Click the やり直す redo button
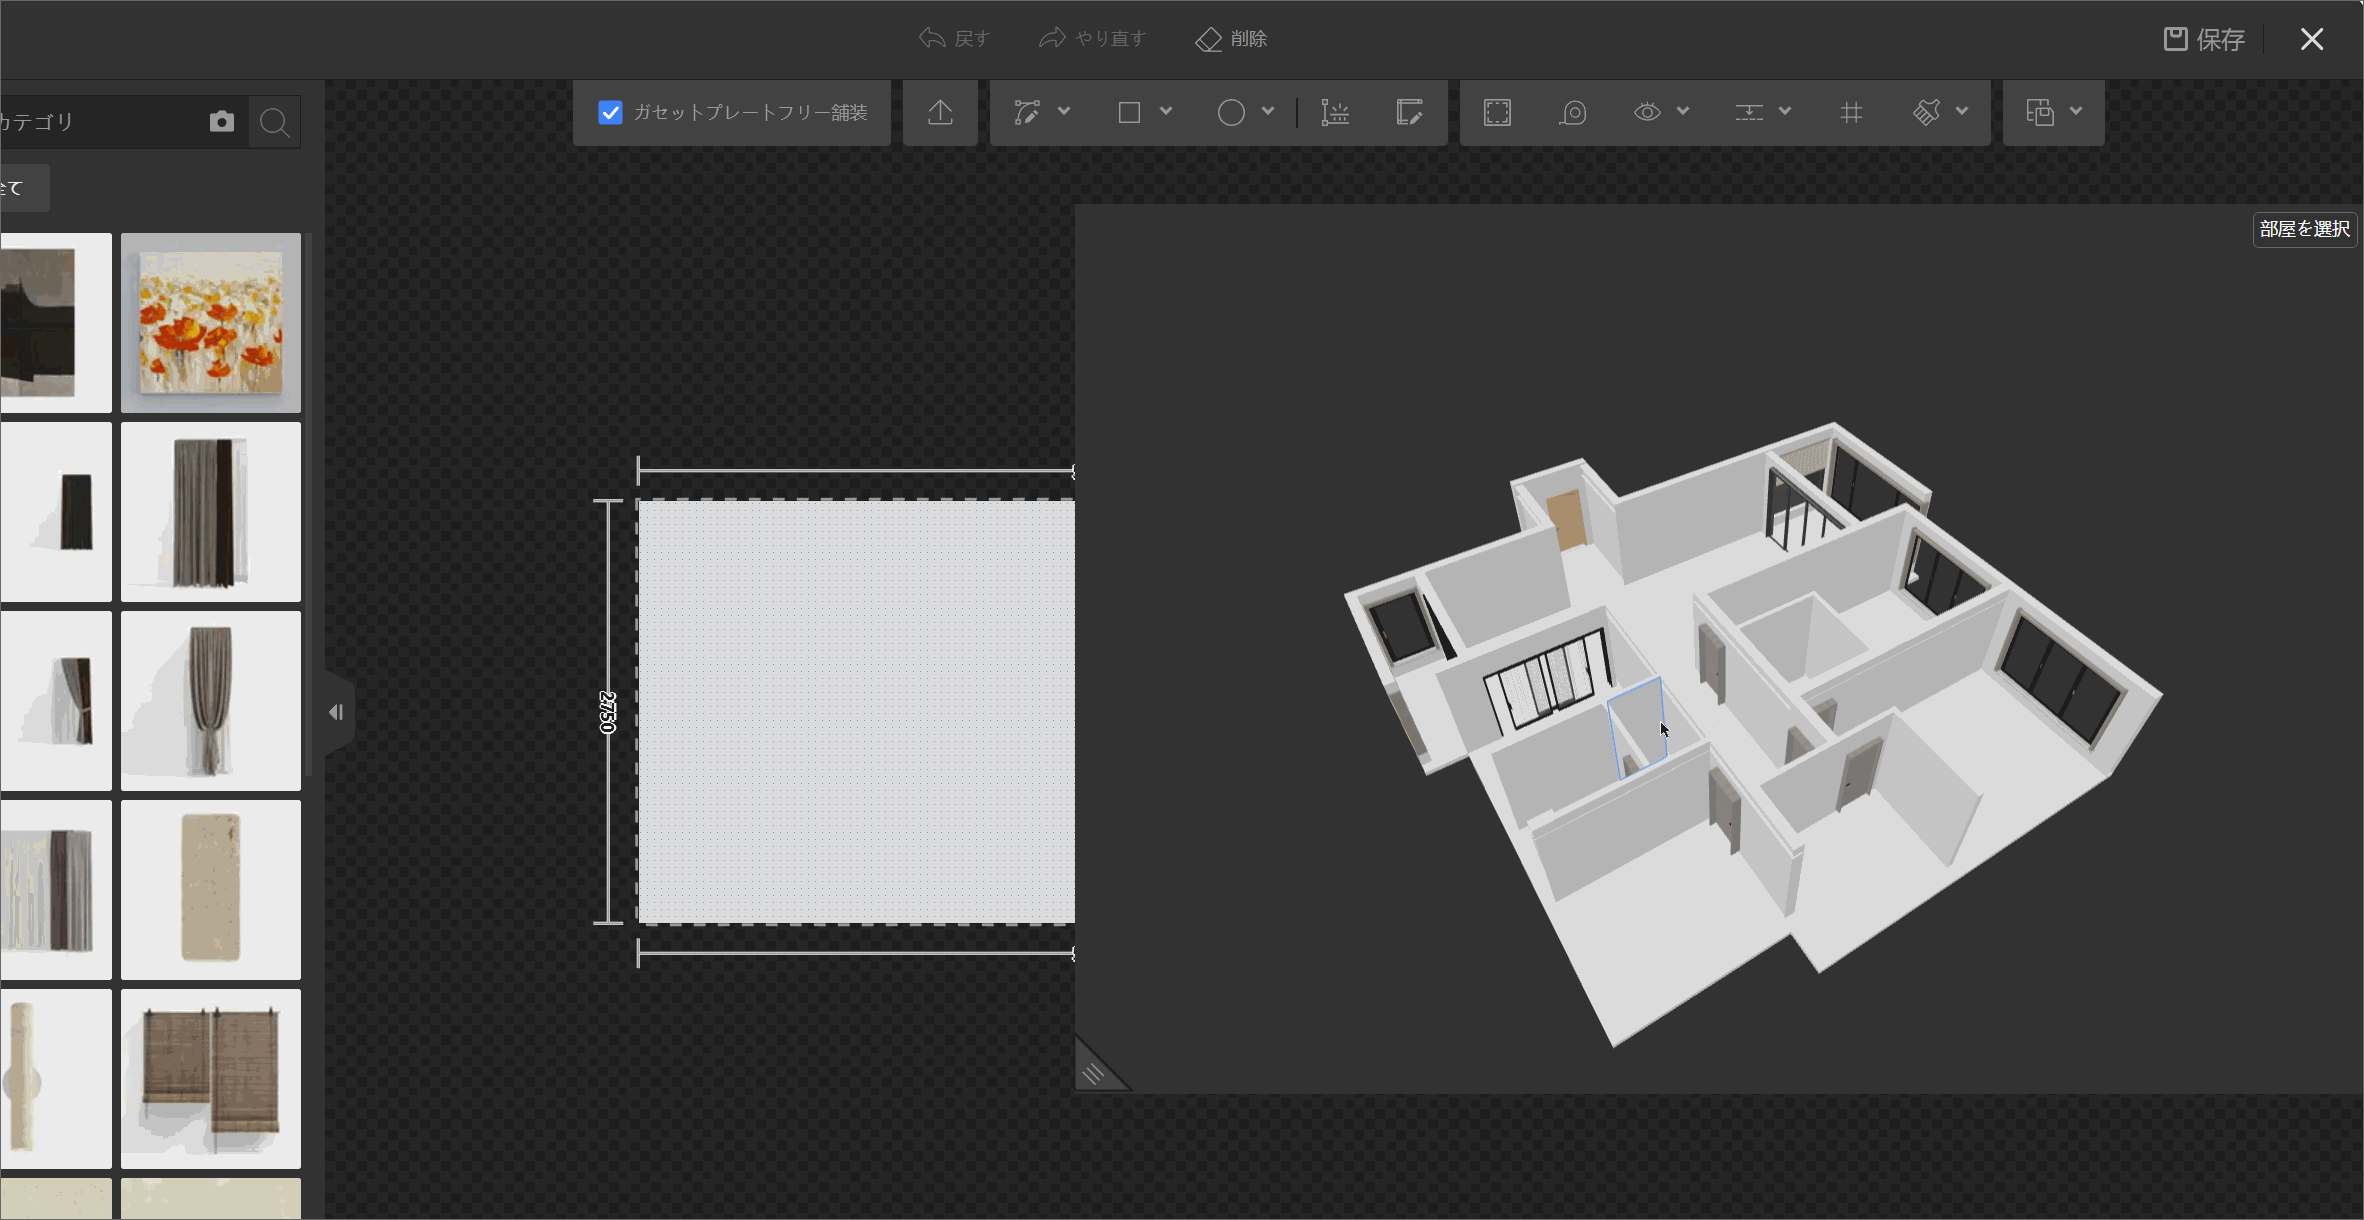The height and width of the screenshot is (1220, 2364). (1092, 39)
